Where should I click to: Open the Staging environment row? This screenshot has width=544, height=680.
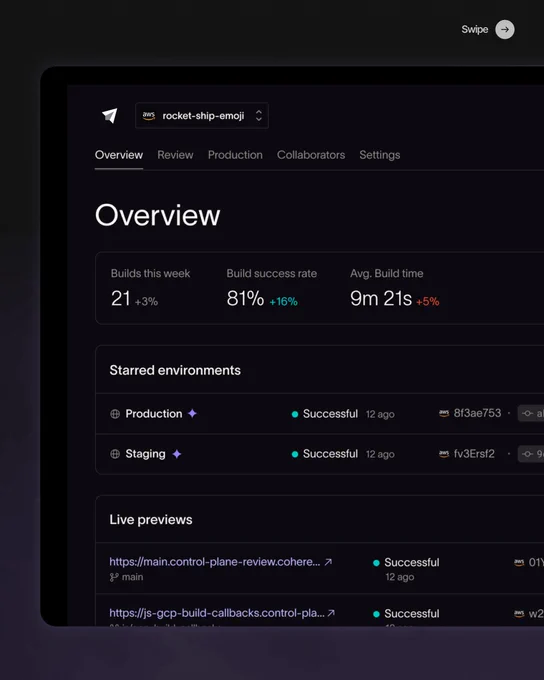point(320,454)
